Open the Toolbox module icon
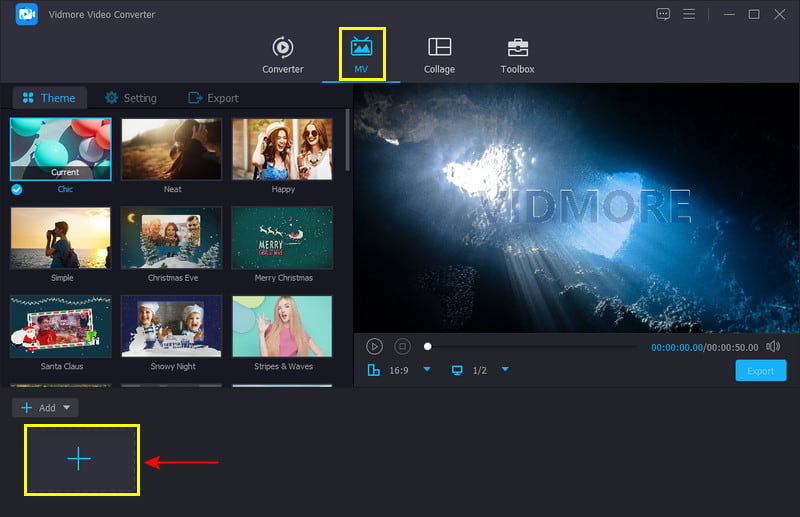Viewport: 800px width, 517px height. point(517,48)
